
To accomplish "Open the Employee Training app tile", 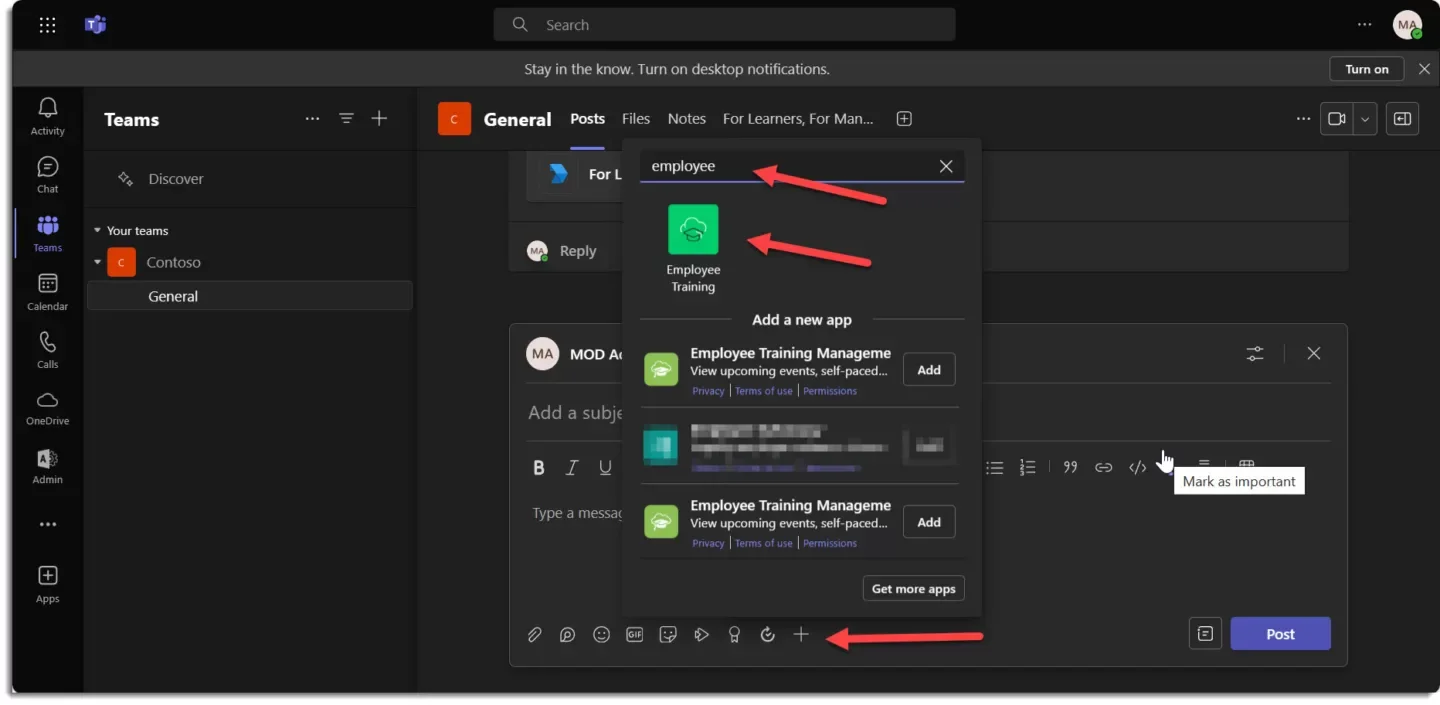I will (693, 248).
